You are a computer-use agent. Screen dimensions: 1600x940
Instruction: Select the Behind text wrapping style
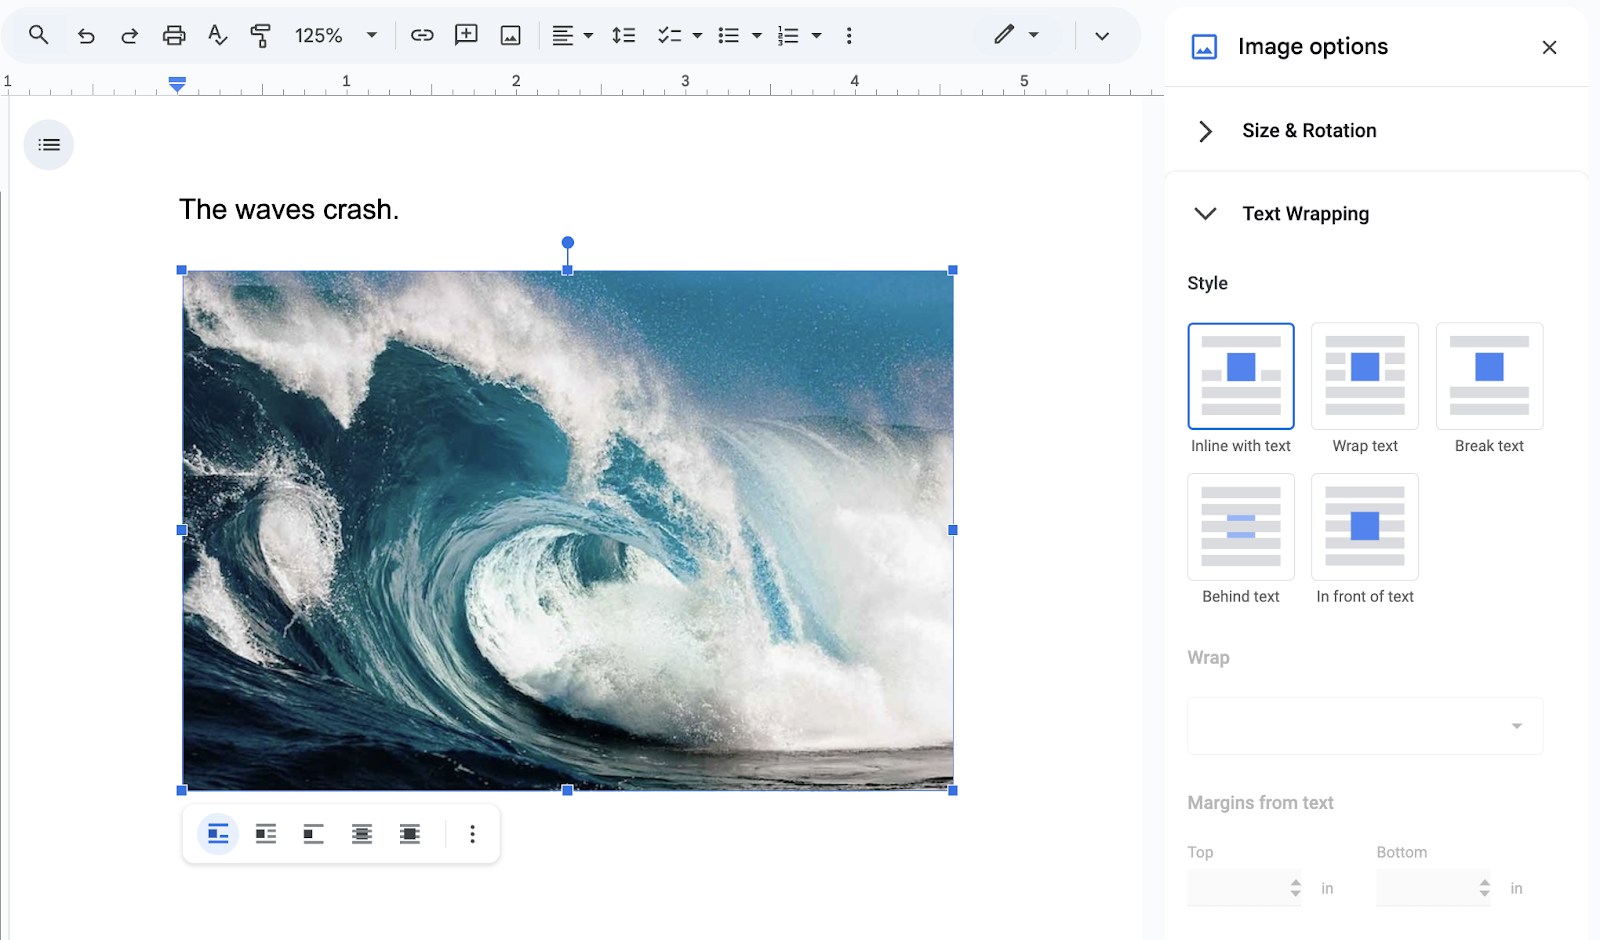point(1240,527)
